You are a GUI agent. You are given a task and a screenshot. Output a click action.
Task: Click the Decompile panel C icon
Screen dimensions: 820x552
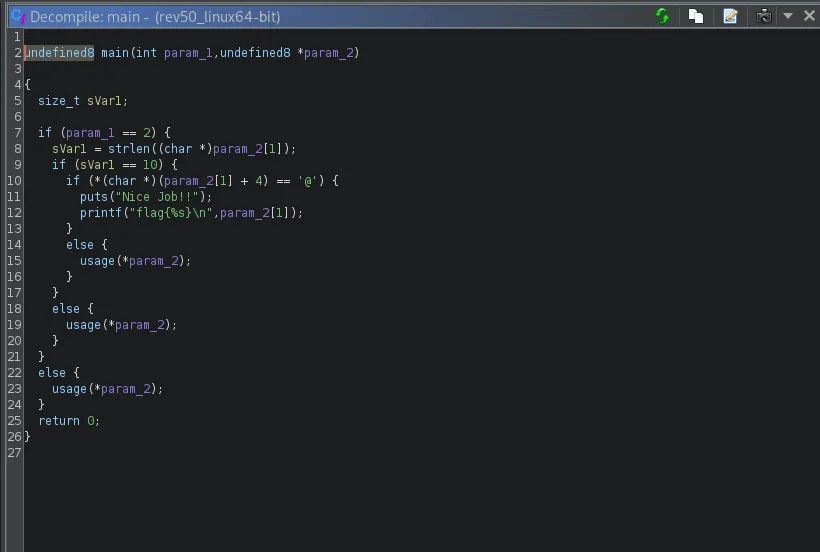[x=18, y=16]
